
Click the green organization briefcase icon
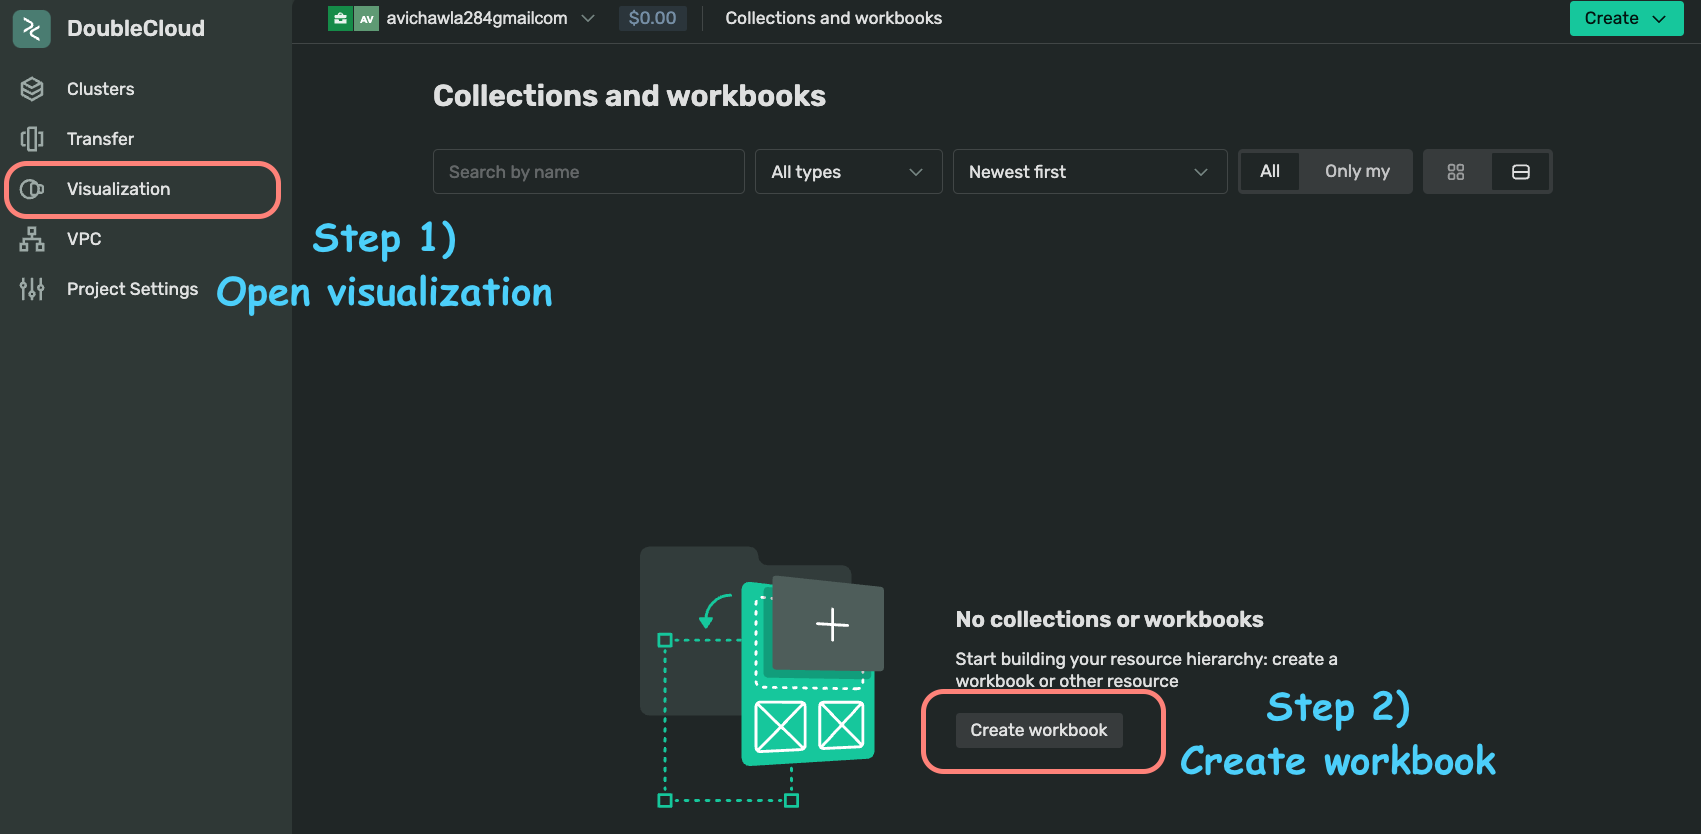[340, 18]
